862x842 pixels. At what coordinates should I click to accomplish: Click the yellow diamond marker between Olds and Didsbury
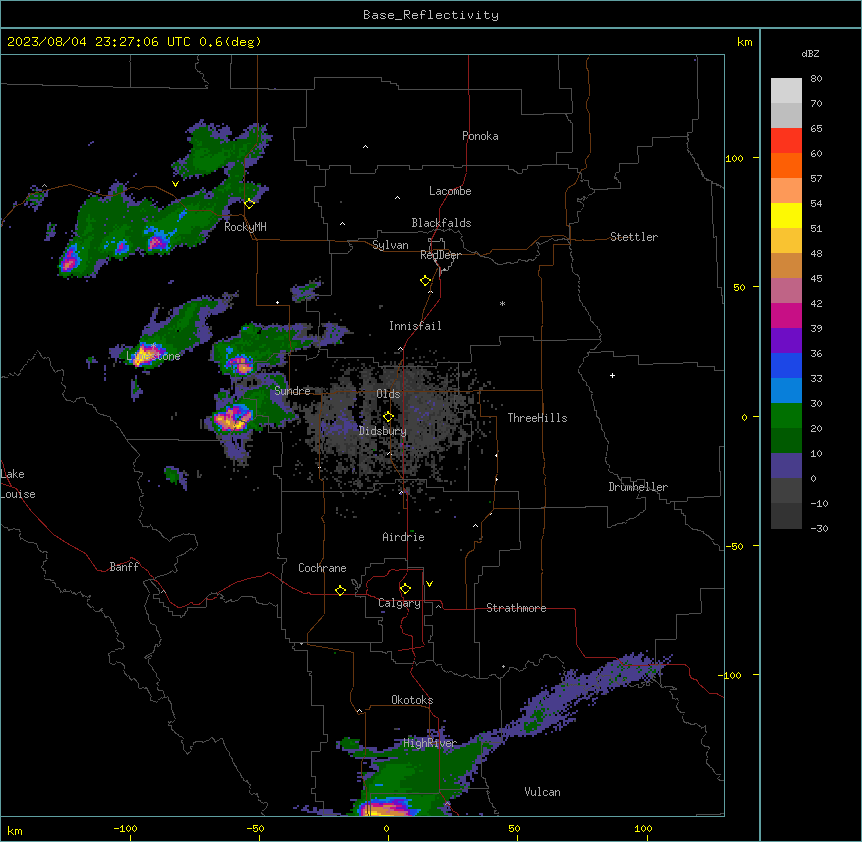(x=388, y=417)
